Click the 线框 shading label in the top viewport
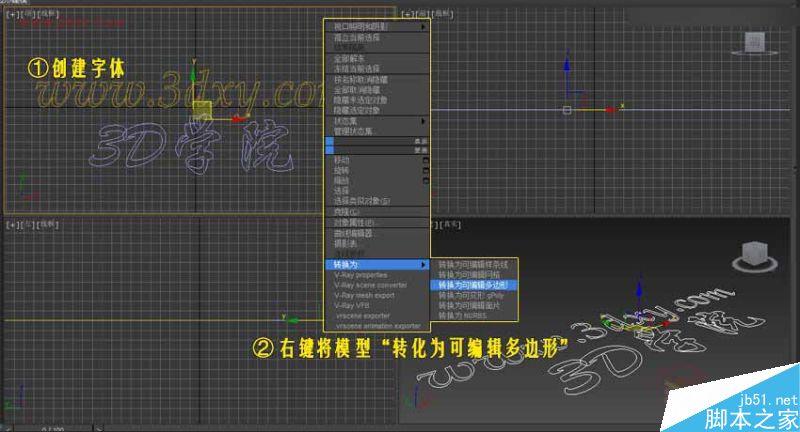800x432 pixels. pyautogui.click(x=49, y=14)
